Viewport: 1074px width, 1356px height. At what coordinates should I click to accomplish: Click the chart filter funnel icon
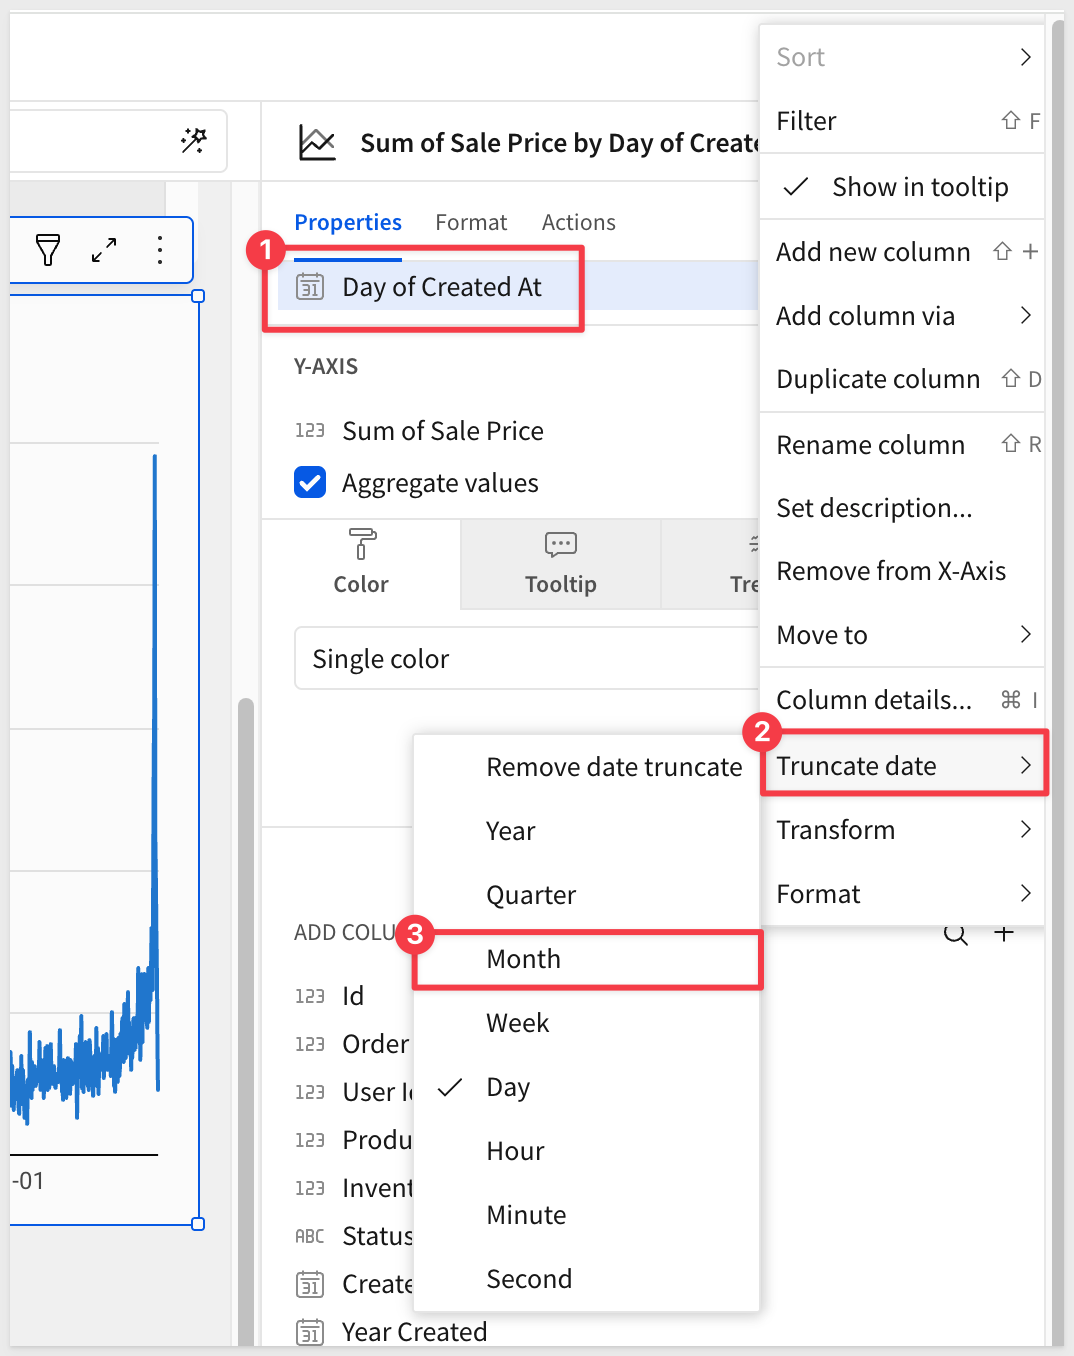pos(48,250)
